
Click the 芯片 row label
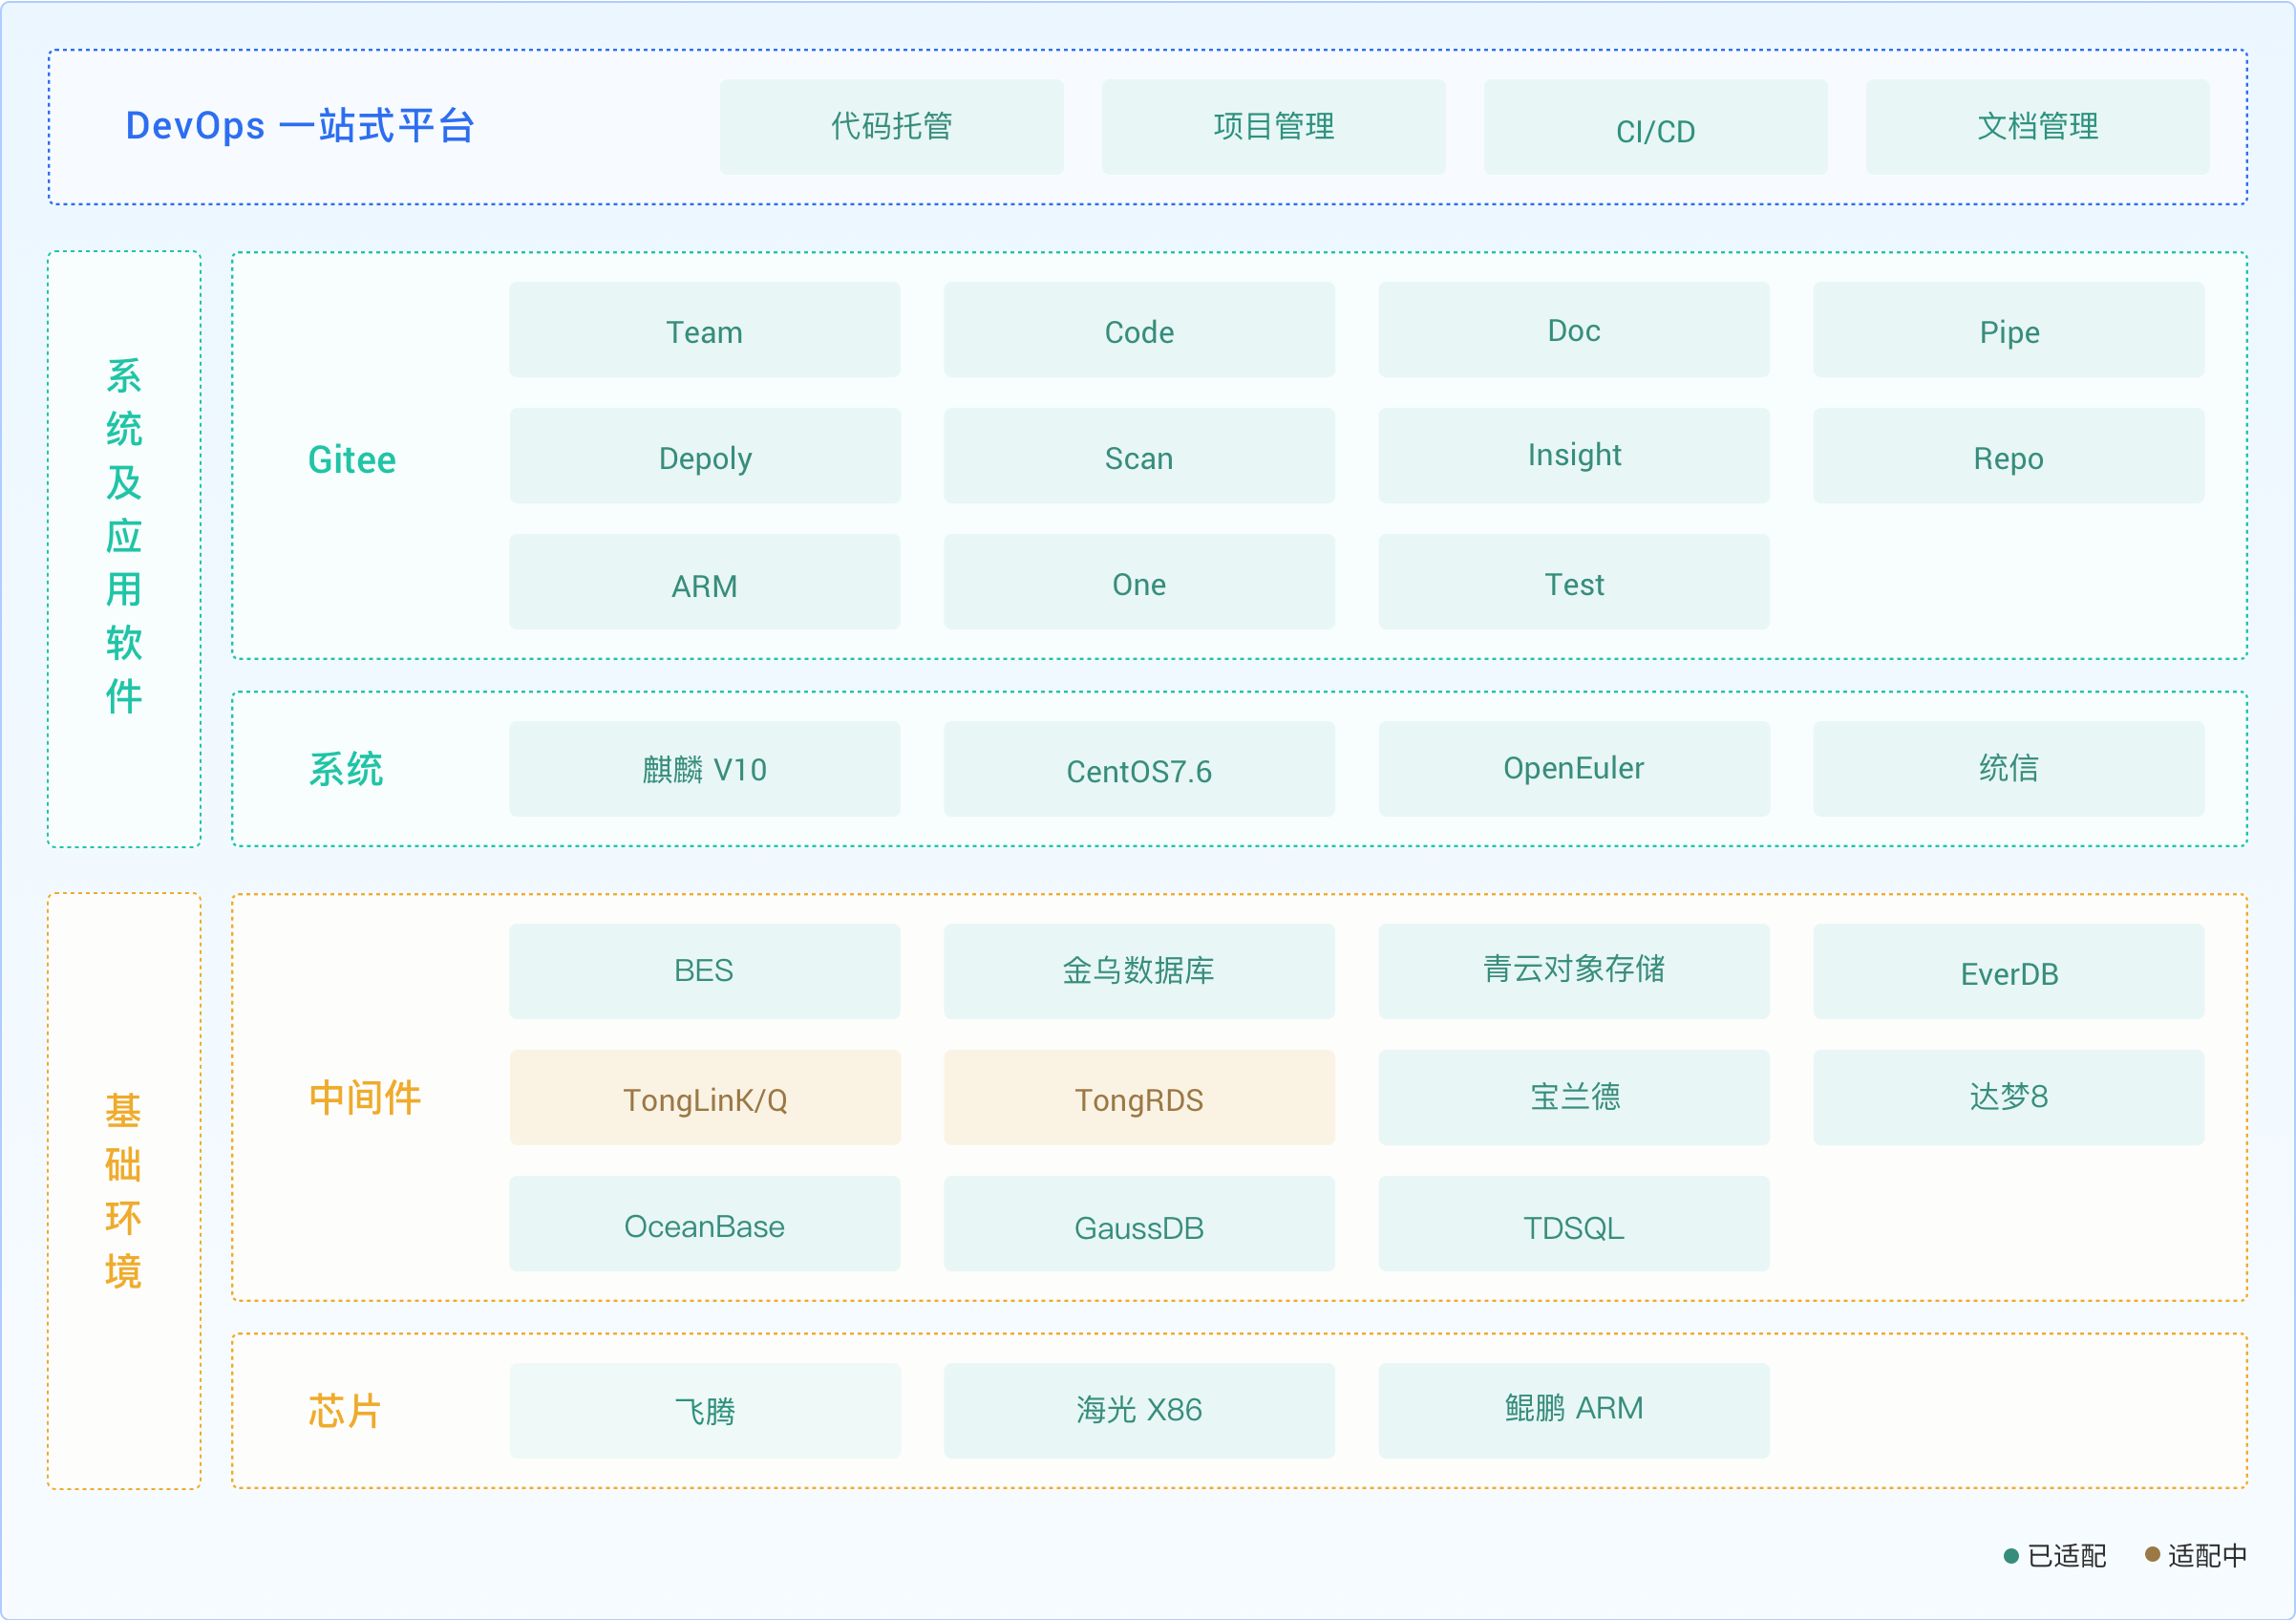pyautogui.click(x=345, y=1411)
